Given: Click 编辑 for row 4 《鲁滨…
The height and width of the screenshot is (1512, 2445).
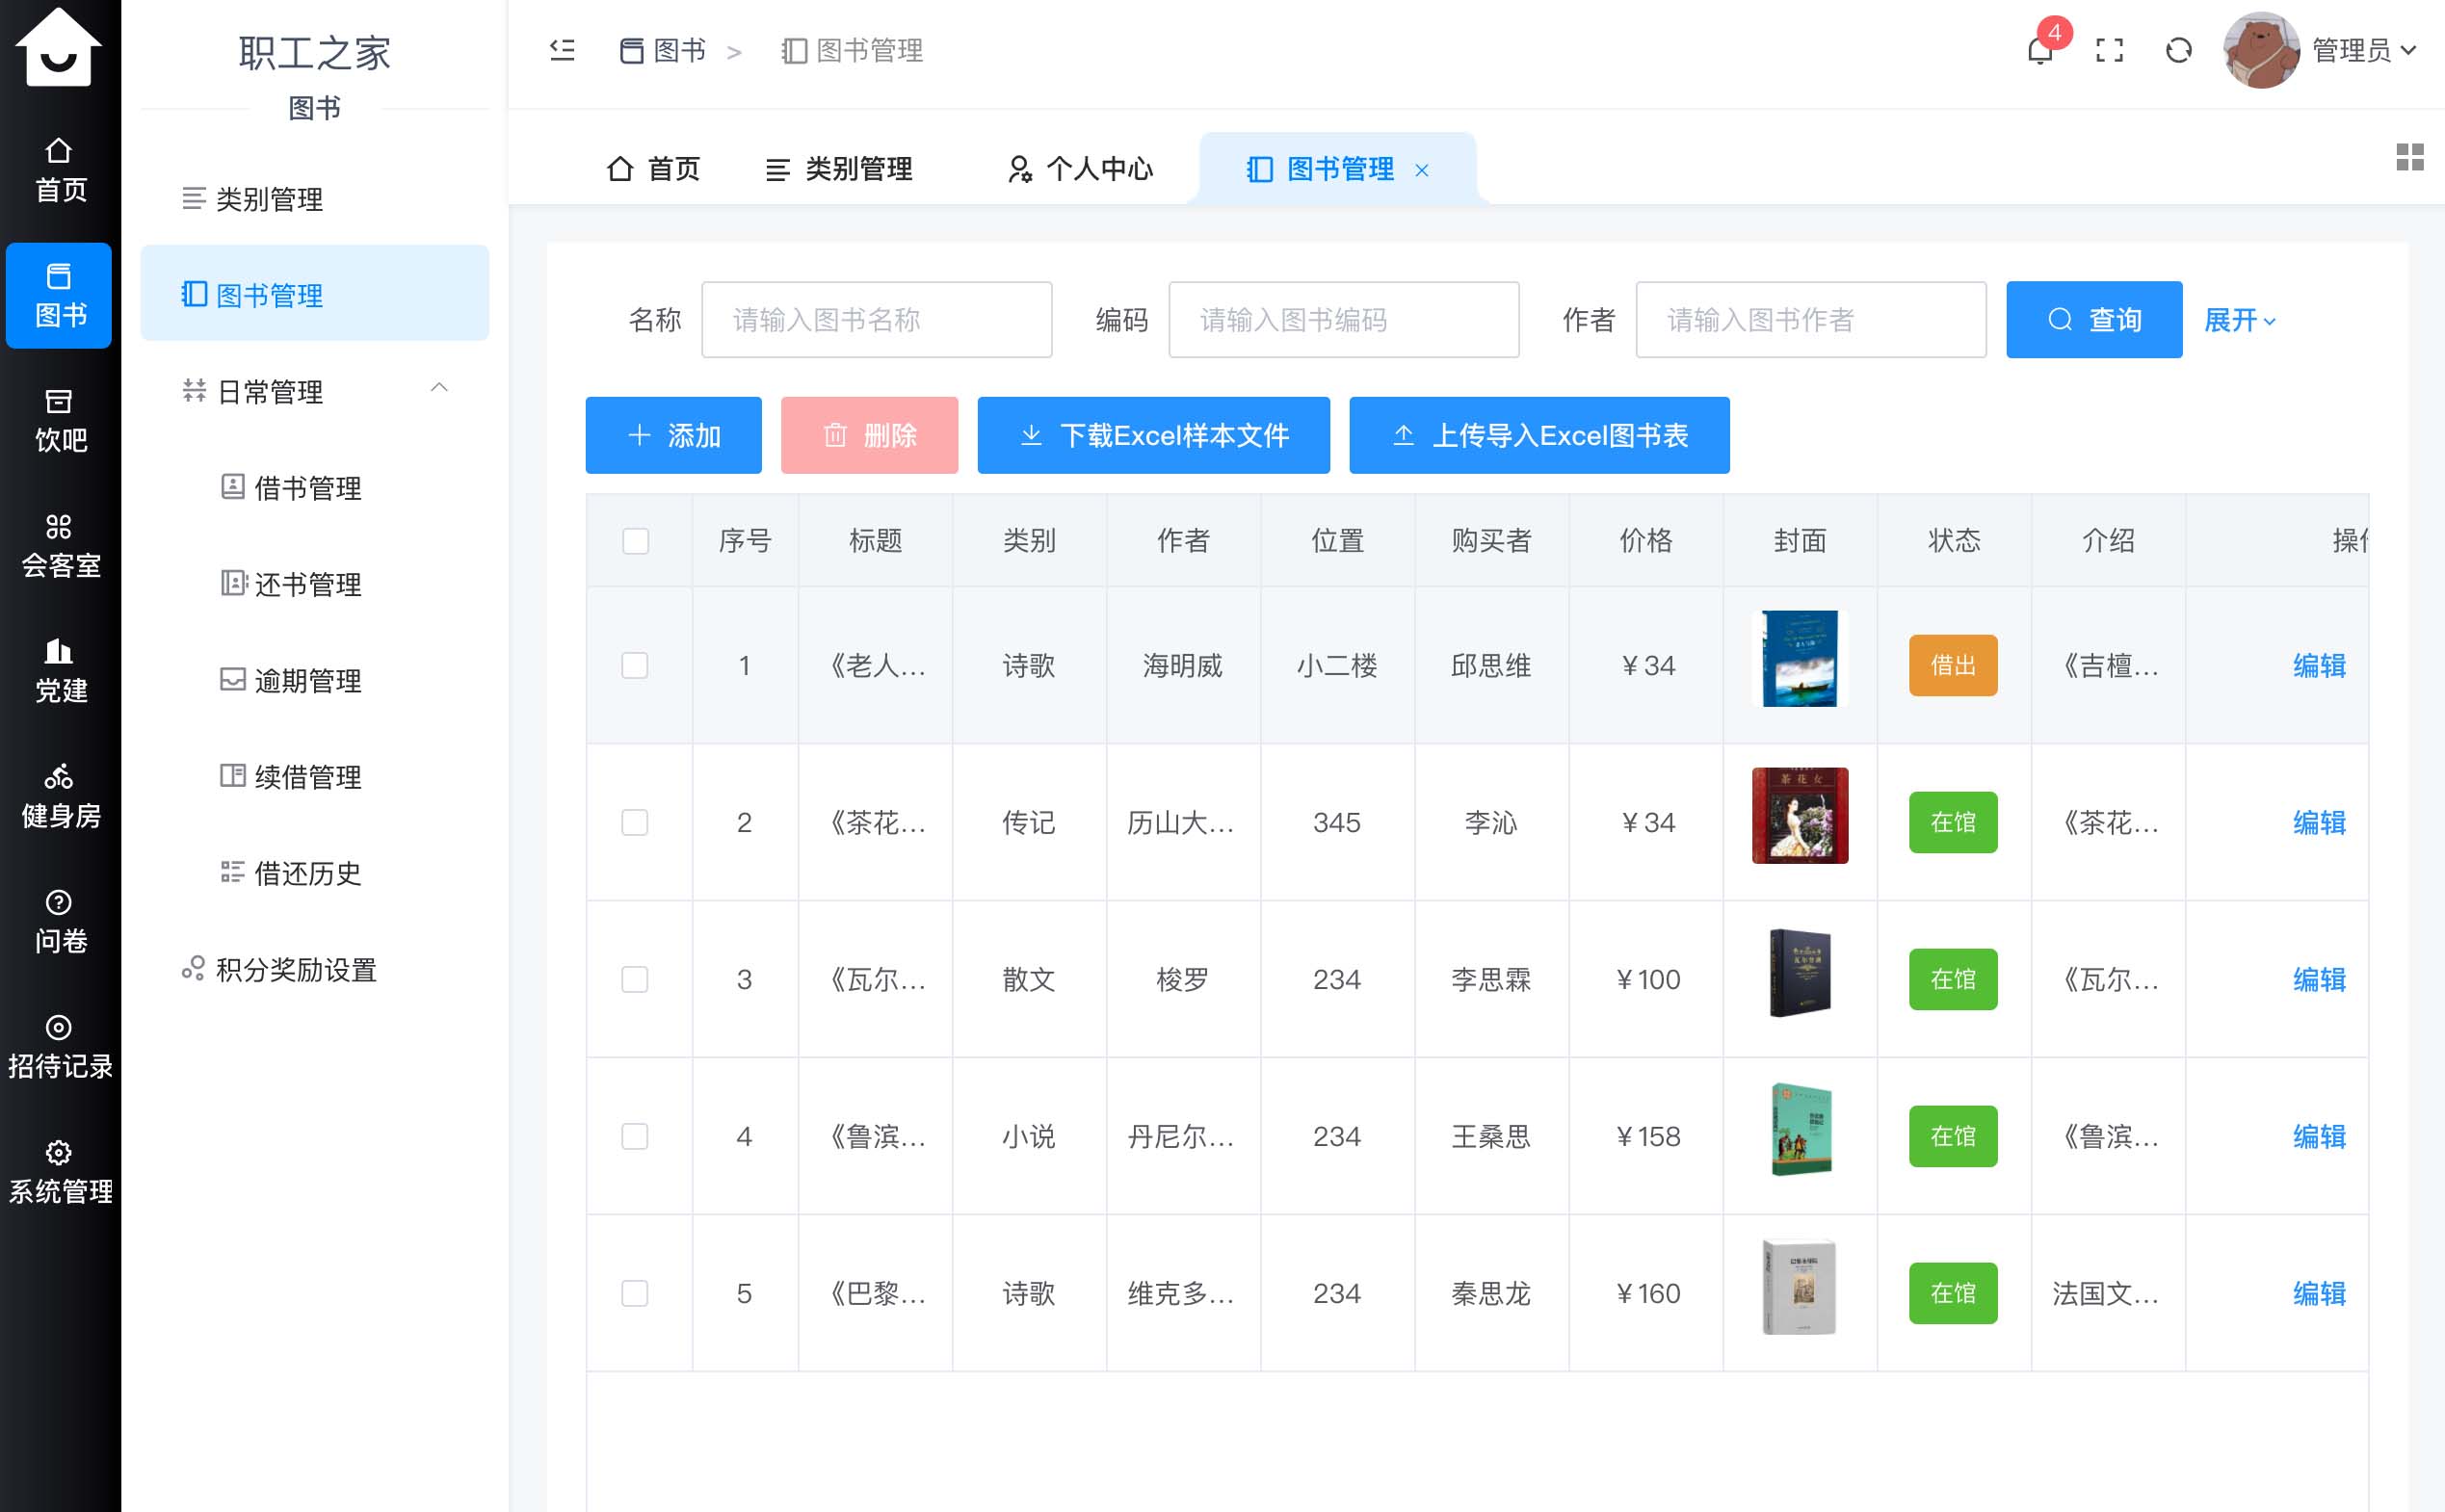Looking at the screenshot, I should (2319, 1137).
